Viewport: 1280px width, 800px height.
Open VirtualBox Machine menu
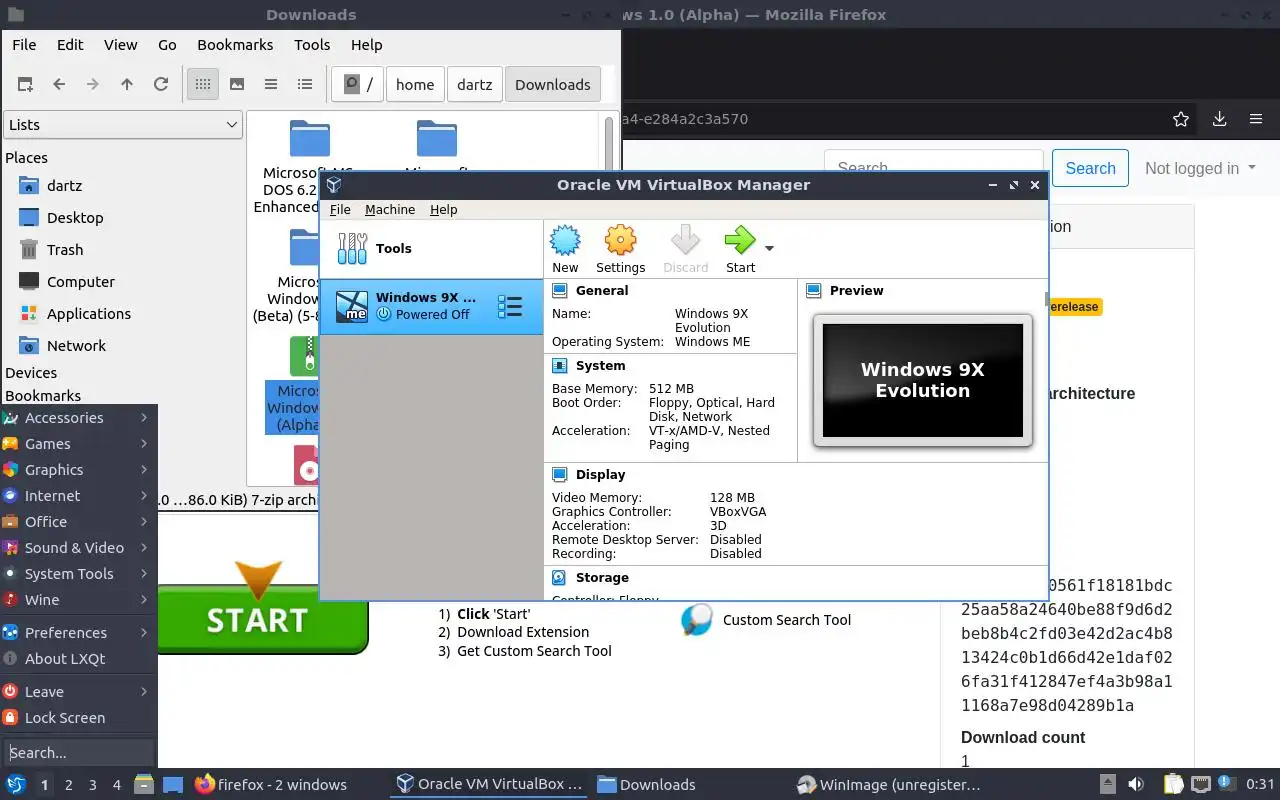pyautogui.click(x=390, y=210)
